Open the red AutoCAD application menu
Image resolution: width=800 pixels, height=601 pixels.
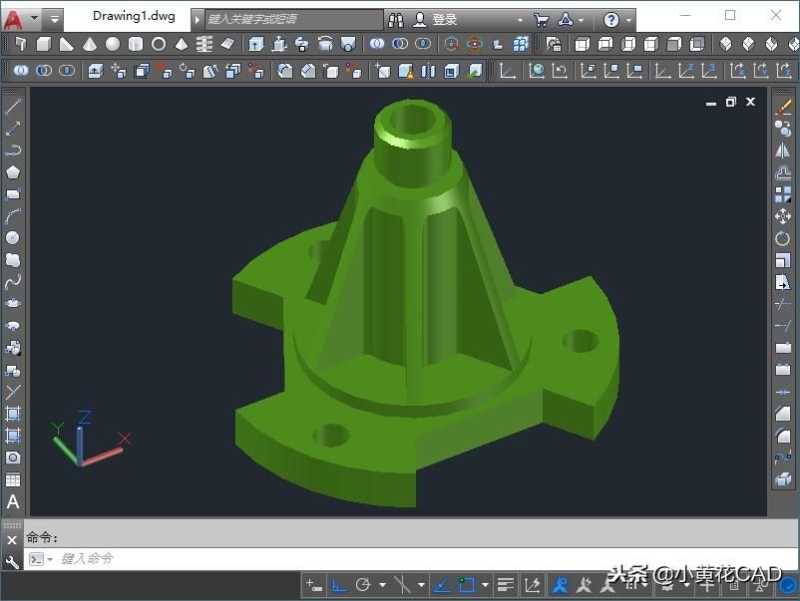pyautogui.click(x=13, y=16)
